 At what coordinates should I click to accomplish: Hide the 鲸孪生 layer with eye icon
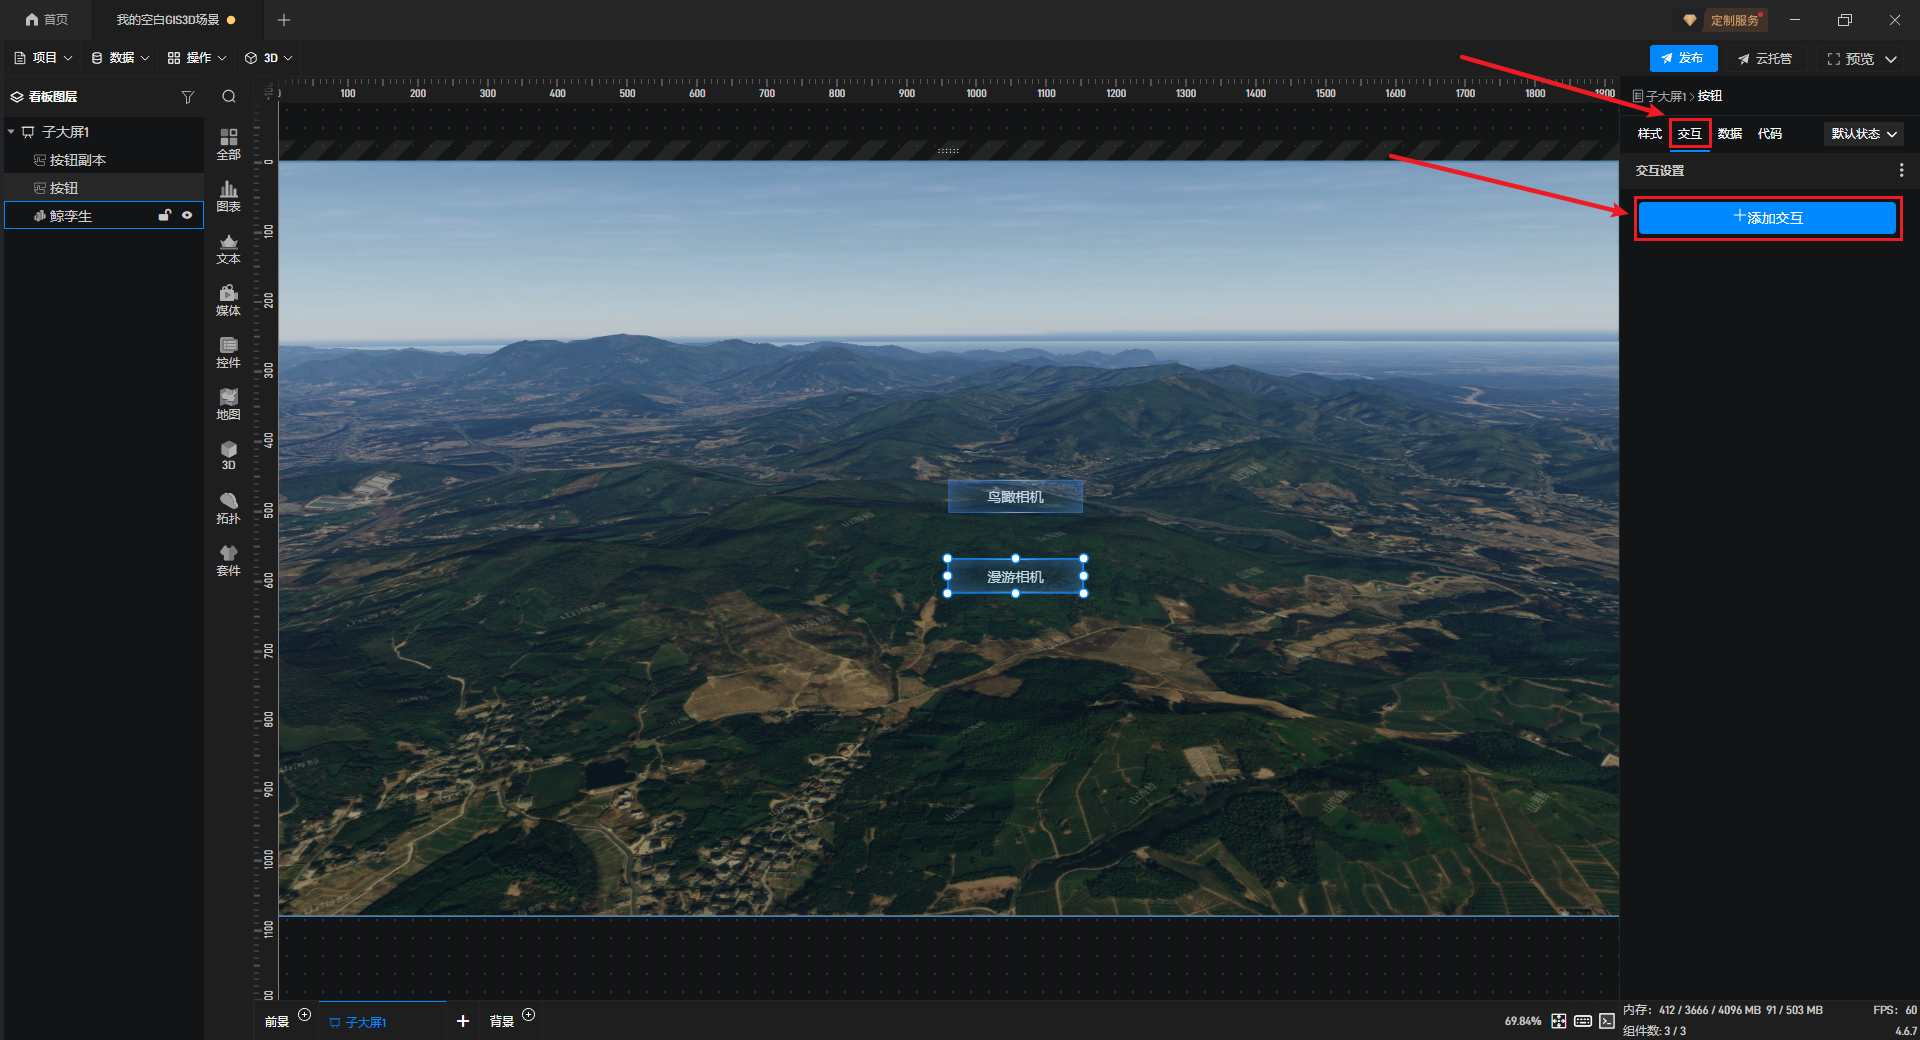pyautogui.click(x=187, y=215)
